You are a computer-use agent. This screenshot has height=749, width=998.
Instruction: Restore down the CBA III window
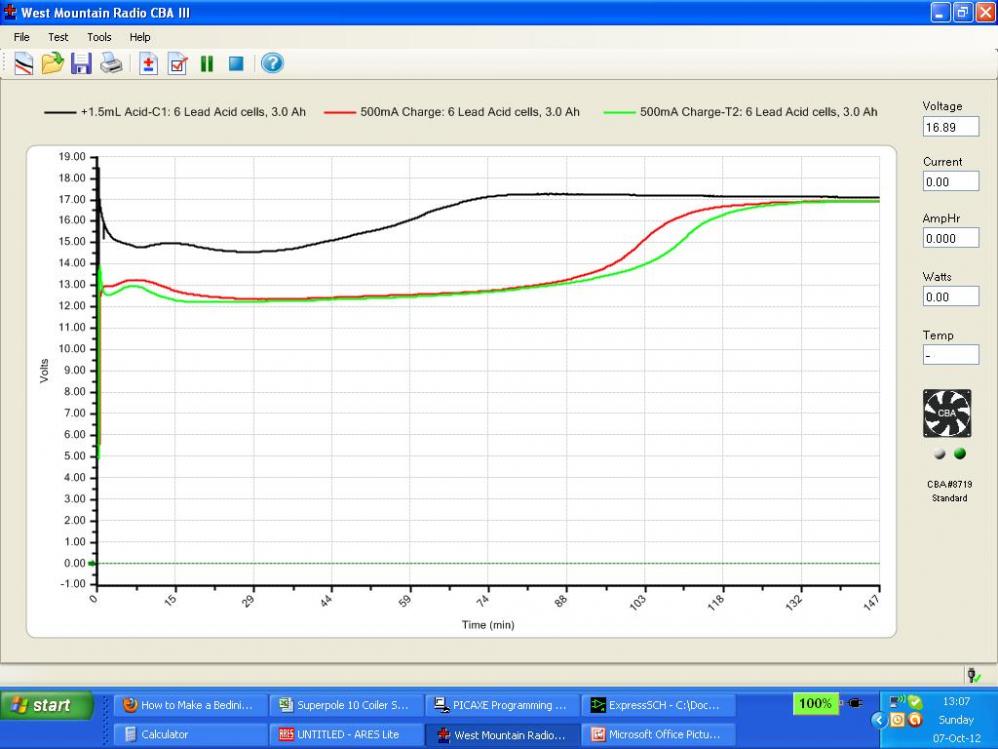tap(962, 12)
